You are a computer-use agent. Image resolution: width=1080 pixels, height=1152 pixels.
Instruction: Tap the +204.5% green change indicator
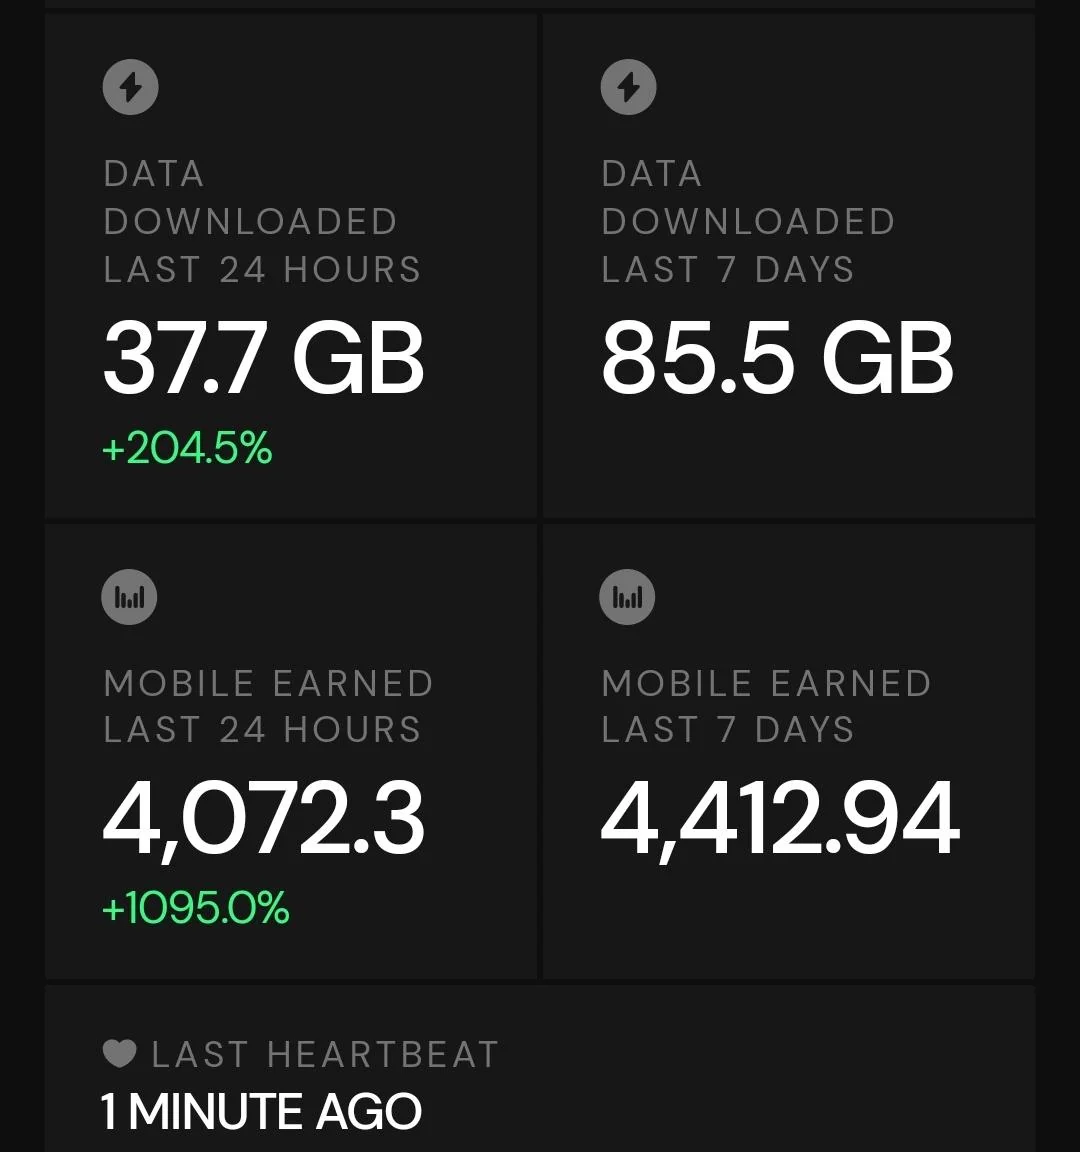pyautogui.click(x=187, y=448)
